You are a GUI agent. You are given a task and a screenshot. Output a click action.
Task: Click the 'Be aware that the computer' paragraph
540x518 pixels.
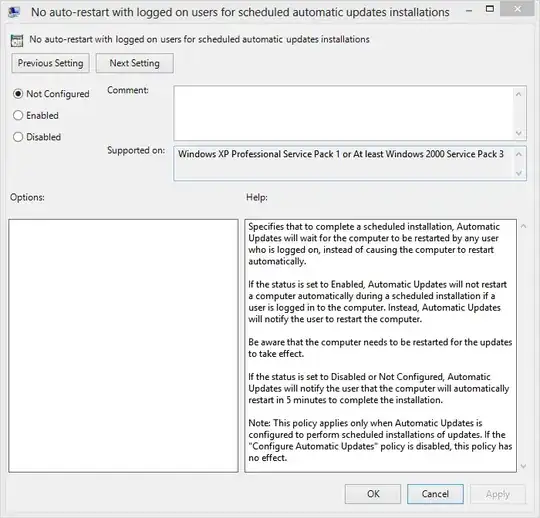pos(380,348)
